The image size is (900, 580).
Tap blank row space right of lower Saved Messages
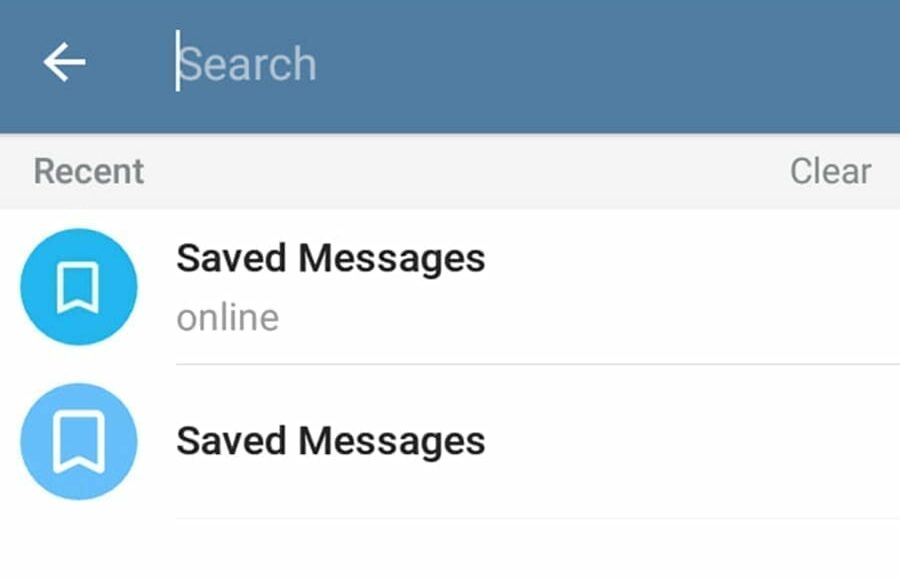(689, 441)
